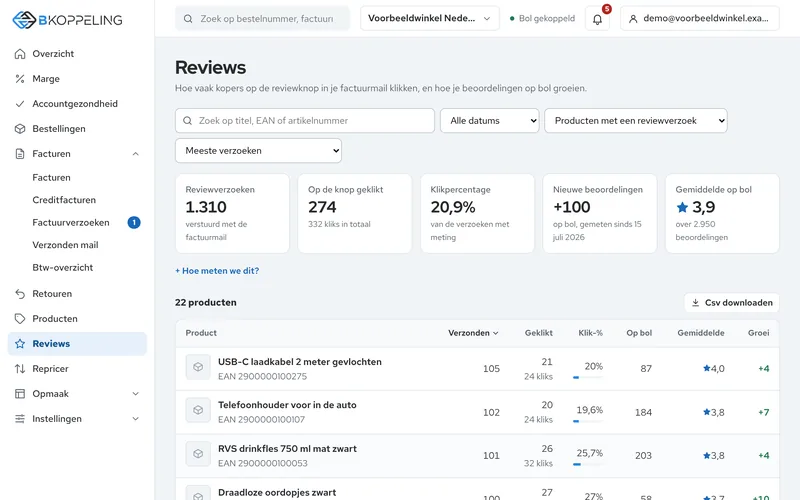Viewport: 800px width, 500px height.
Task: Expand the Hoe meten we dit link
Action: coord(217,271)
